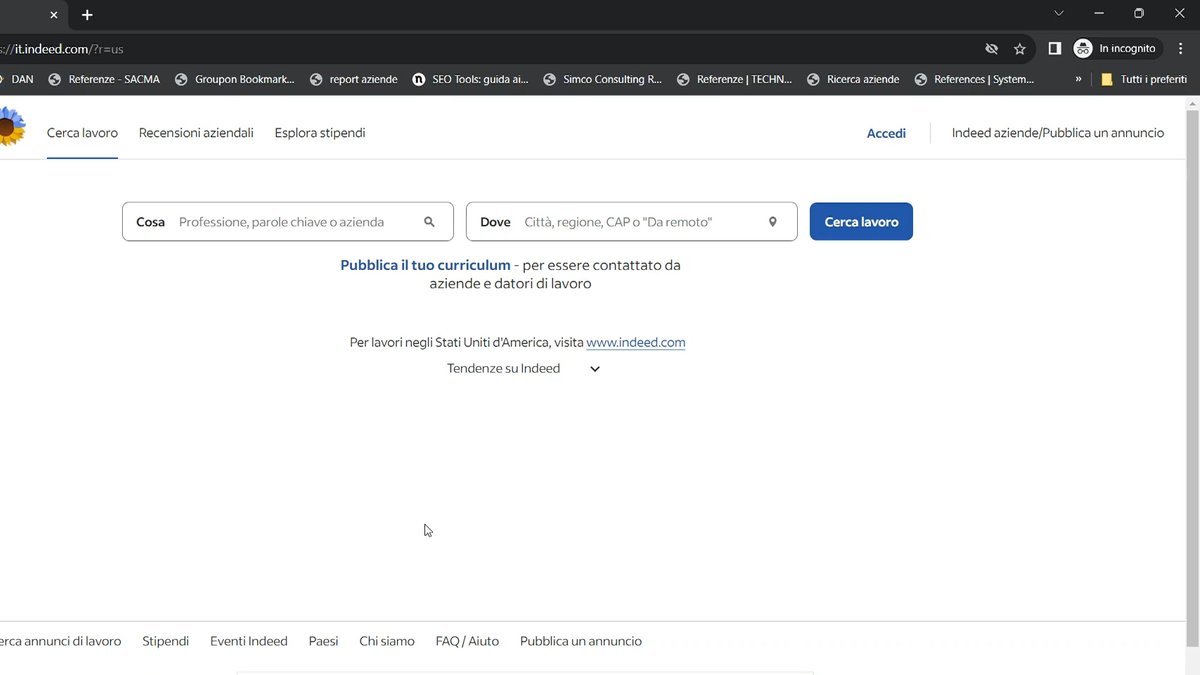This screenshot has width=1200, height=675.
Task: Click the location pin icon in Dove field
Action: [773, 222]
